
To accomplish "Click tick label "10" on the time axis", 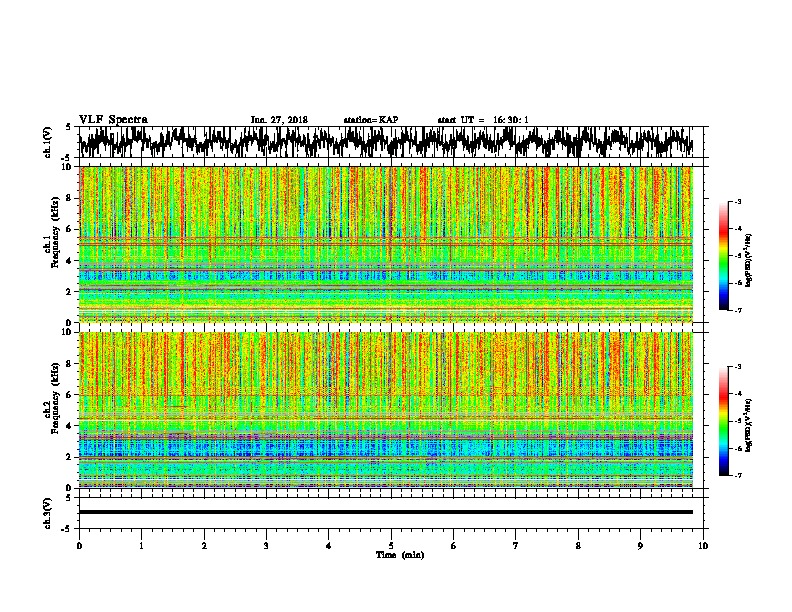I will (x=703, y=546).
